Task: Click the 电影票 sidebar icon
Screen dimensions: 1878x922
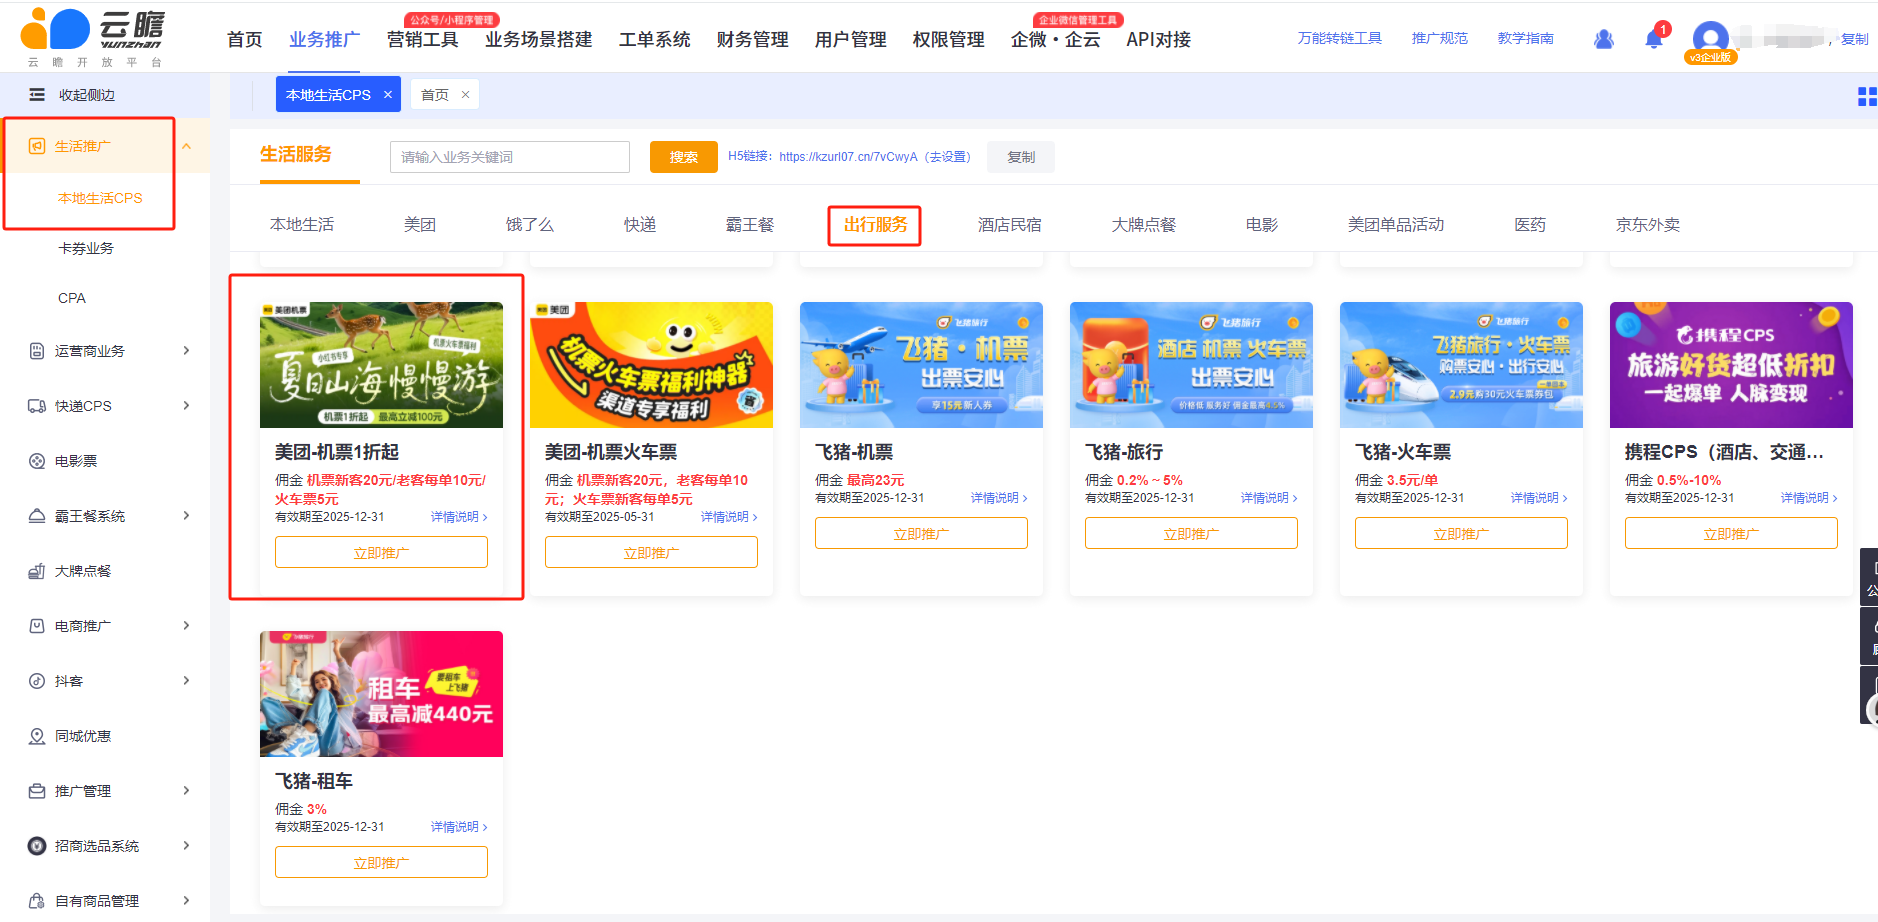Action: [x=37, y=461]
